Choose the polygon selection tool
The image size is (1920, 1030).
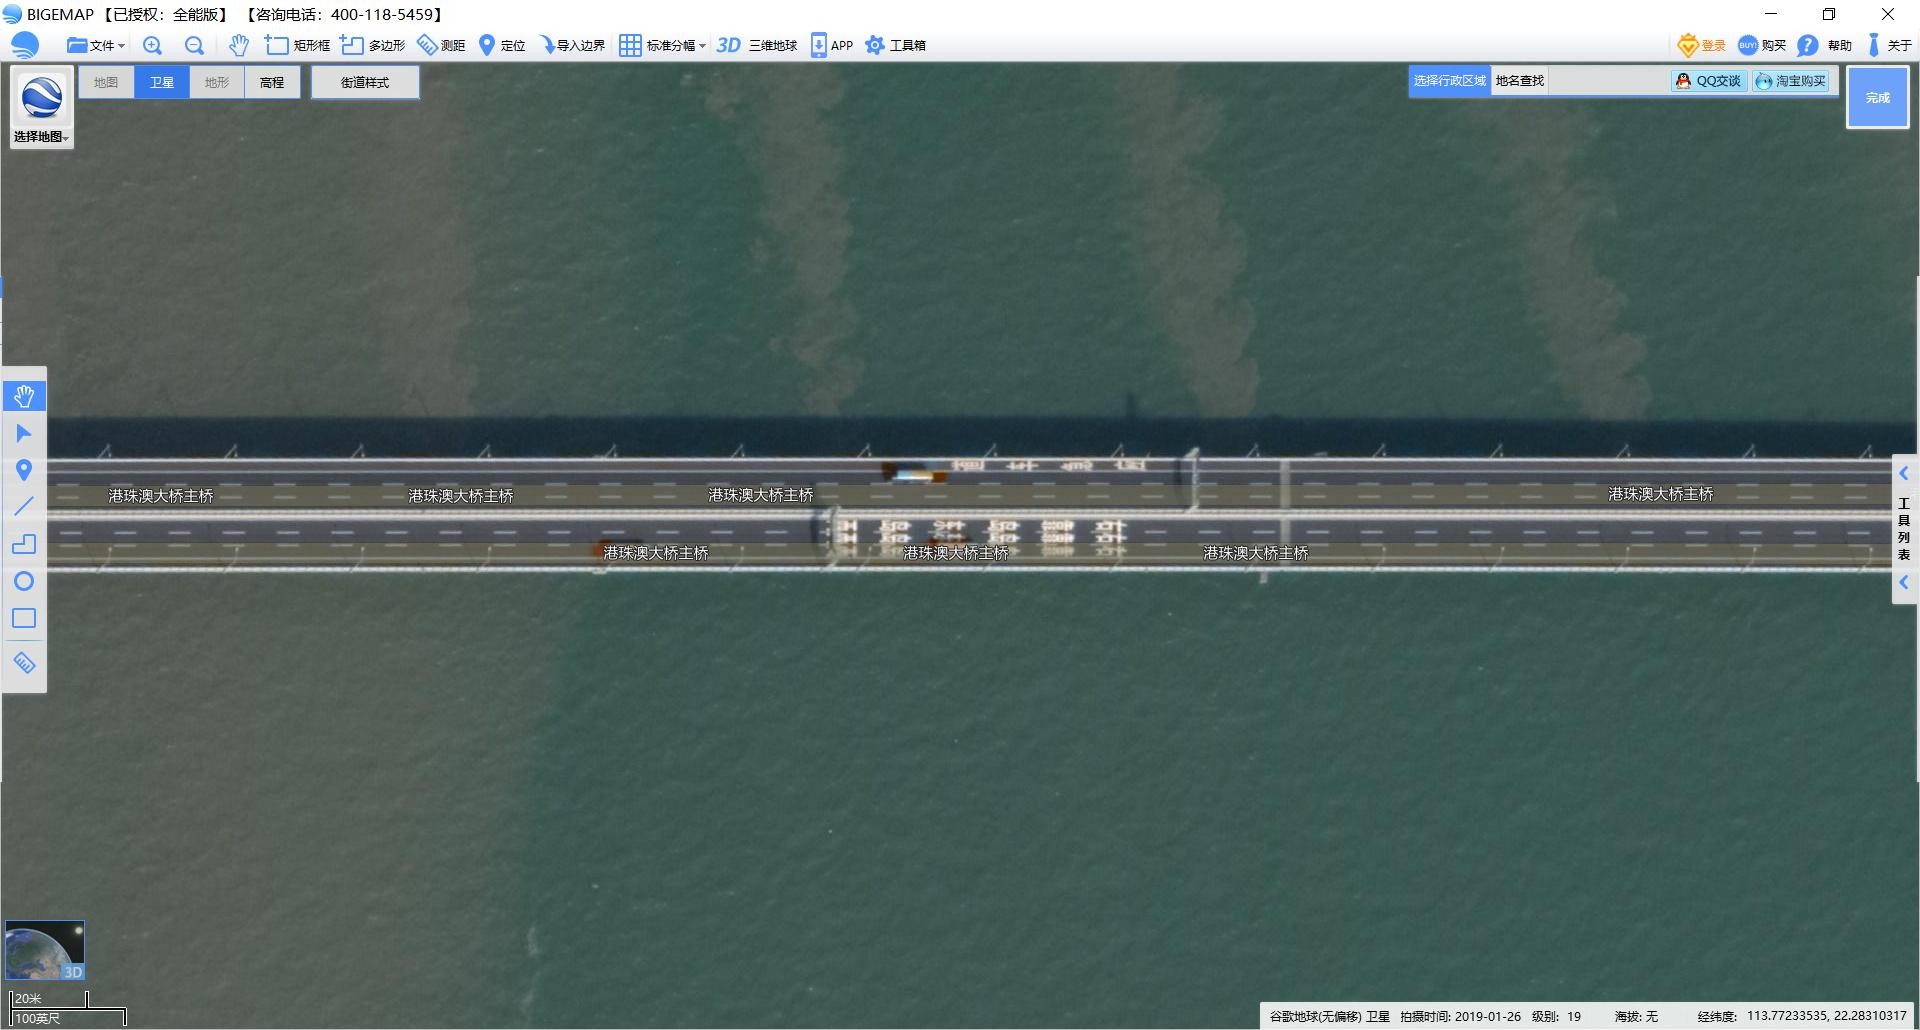372,45
